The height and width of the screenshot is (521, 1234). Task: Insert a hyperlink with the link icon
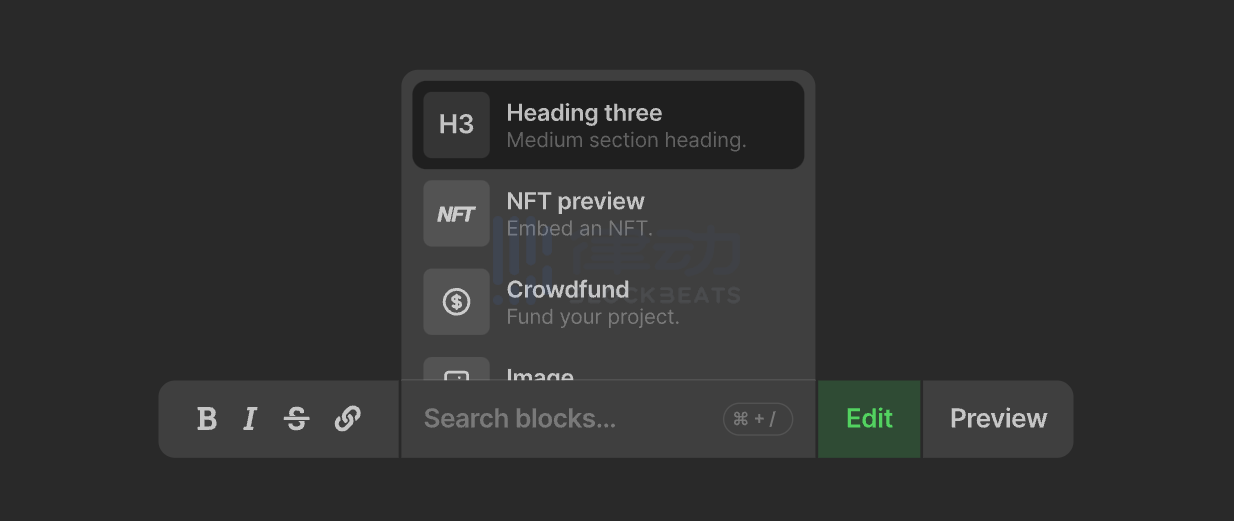pos(347,419)
